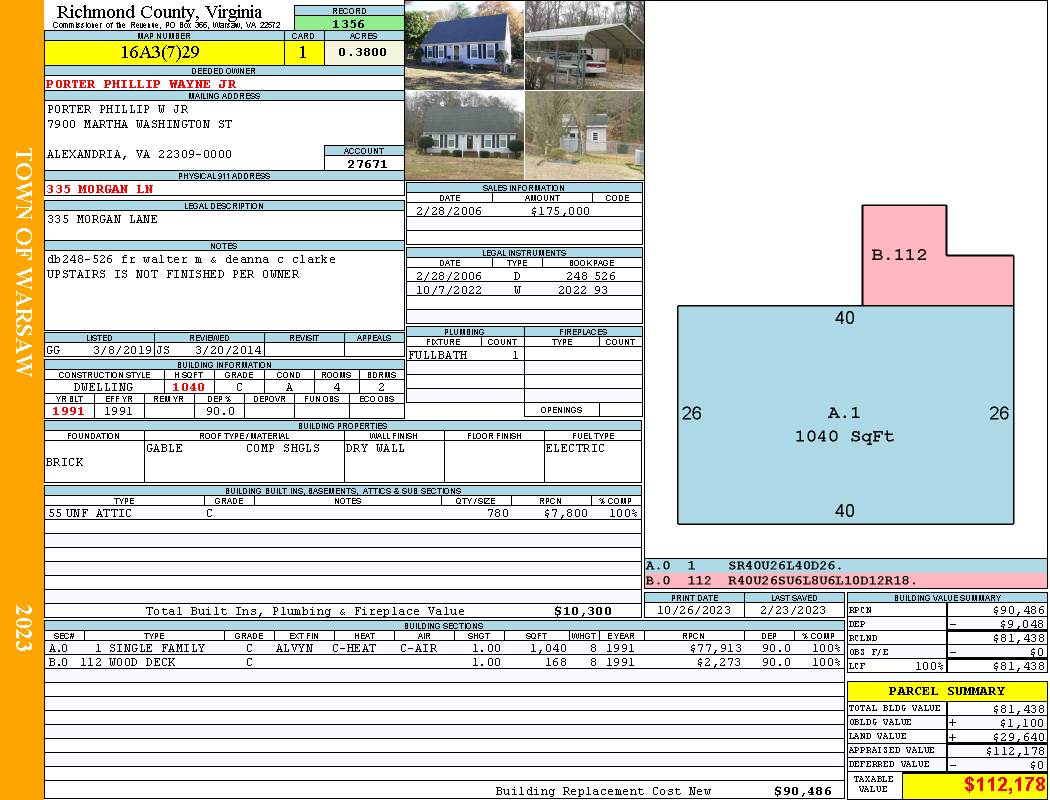Click note db248-526 fr walter m clarke

click(191, 259)
